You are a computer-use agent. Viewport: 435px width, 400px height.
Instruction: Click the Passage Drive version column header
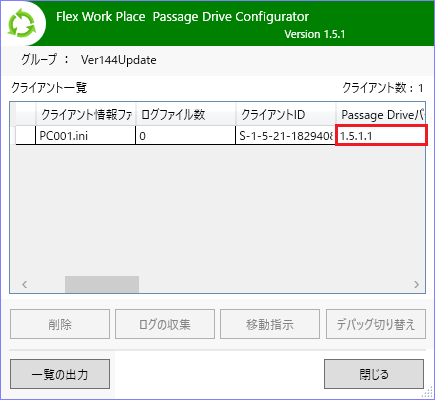(x=380, y=115)
